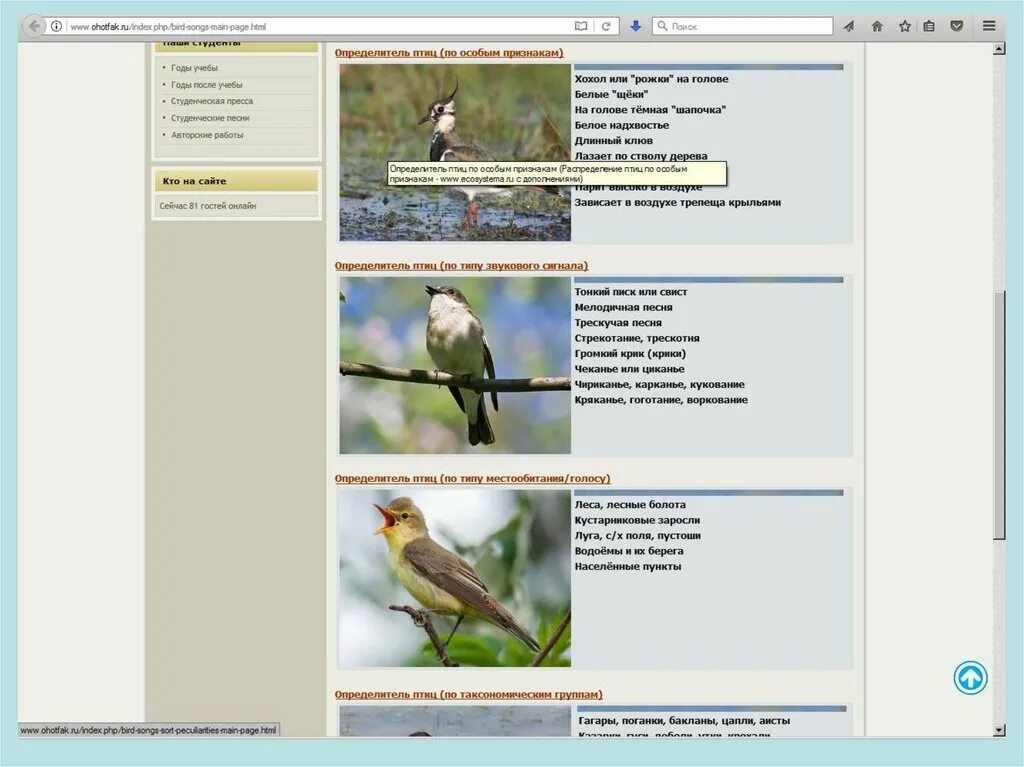Select Стрекотание, трескотня entry
The width and height of the screenshot is (1024, 767).
point(637,338)
